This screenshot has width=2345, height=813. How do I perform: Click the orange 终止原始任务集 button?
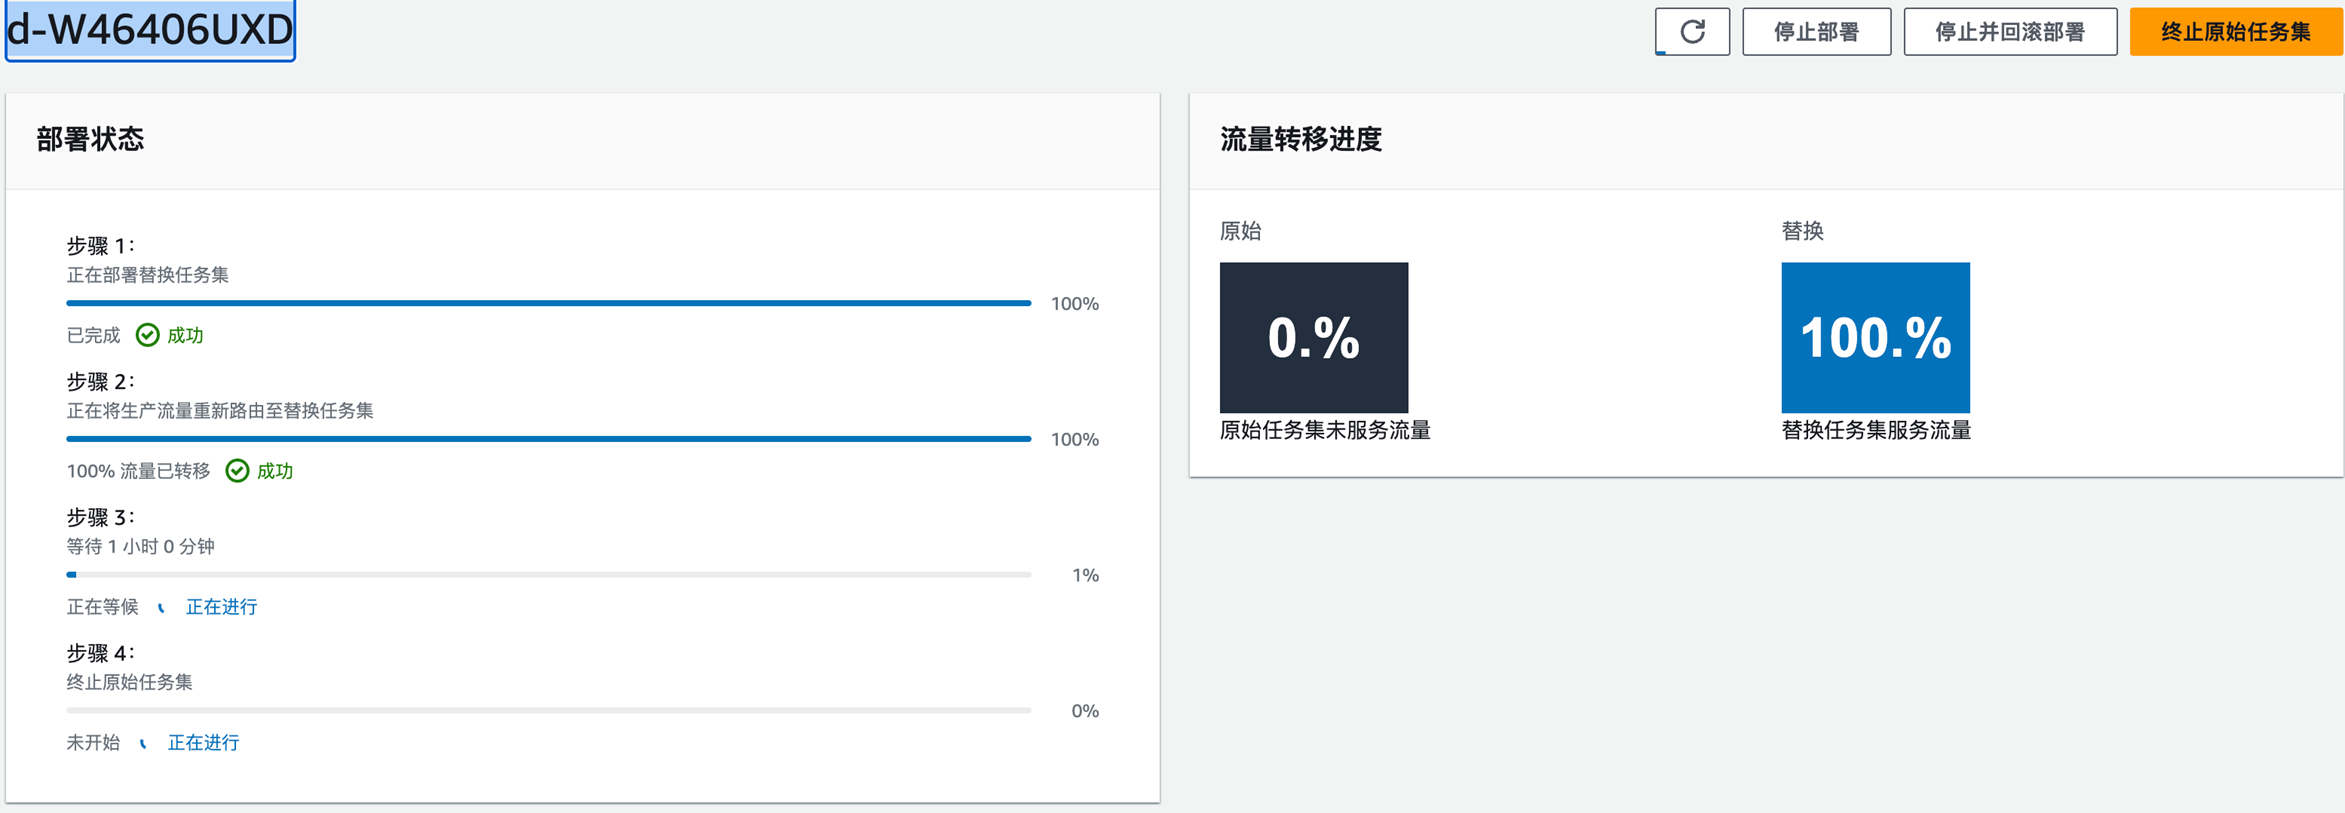pyautogui.click(x=2235, y=32)
